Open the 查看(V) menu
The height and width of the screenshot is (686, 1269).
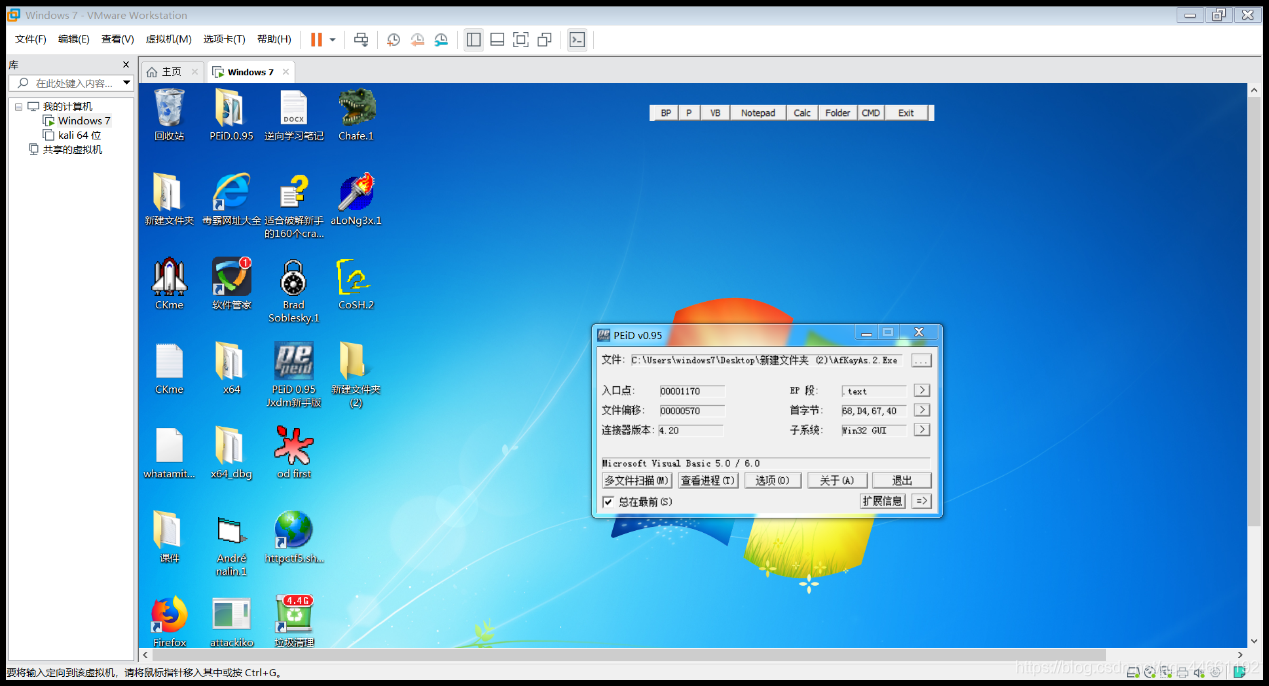(x=118, y=39)
